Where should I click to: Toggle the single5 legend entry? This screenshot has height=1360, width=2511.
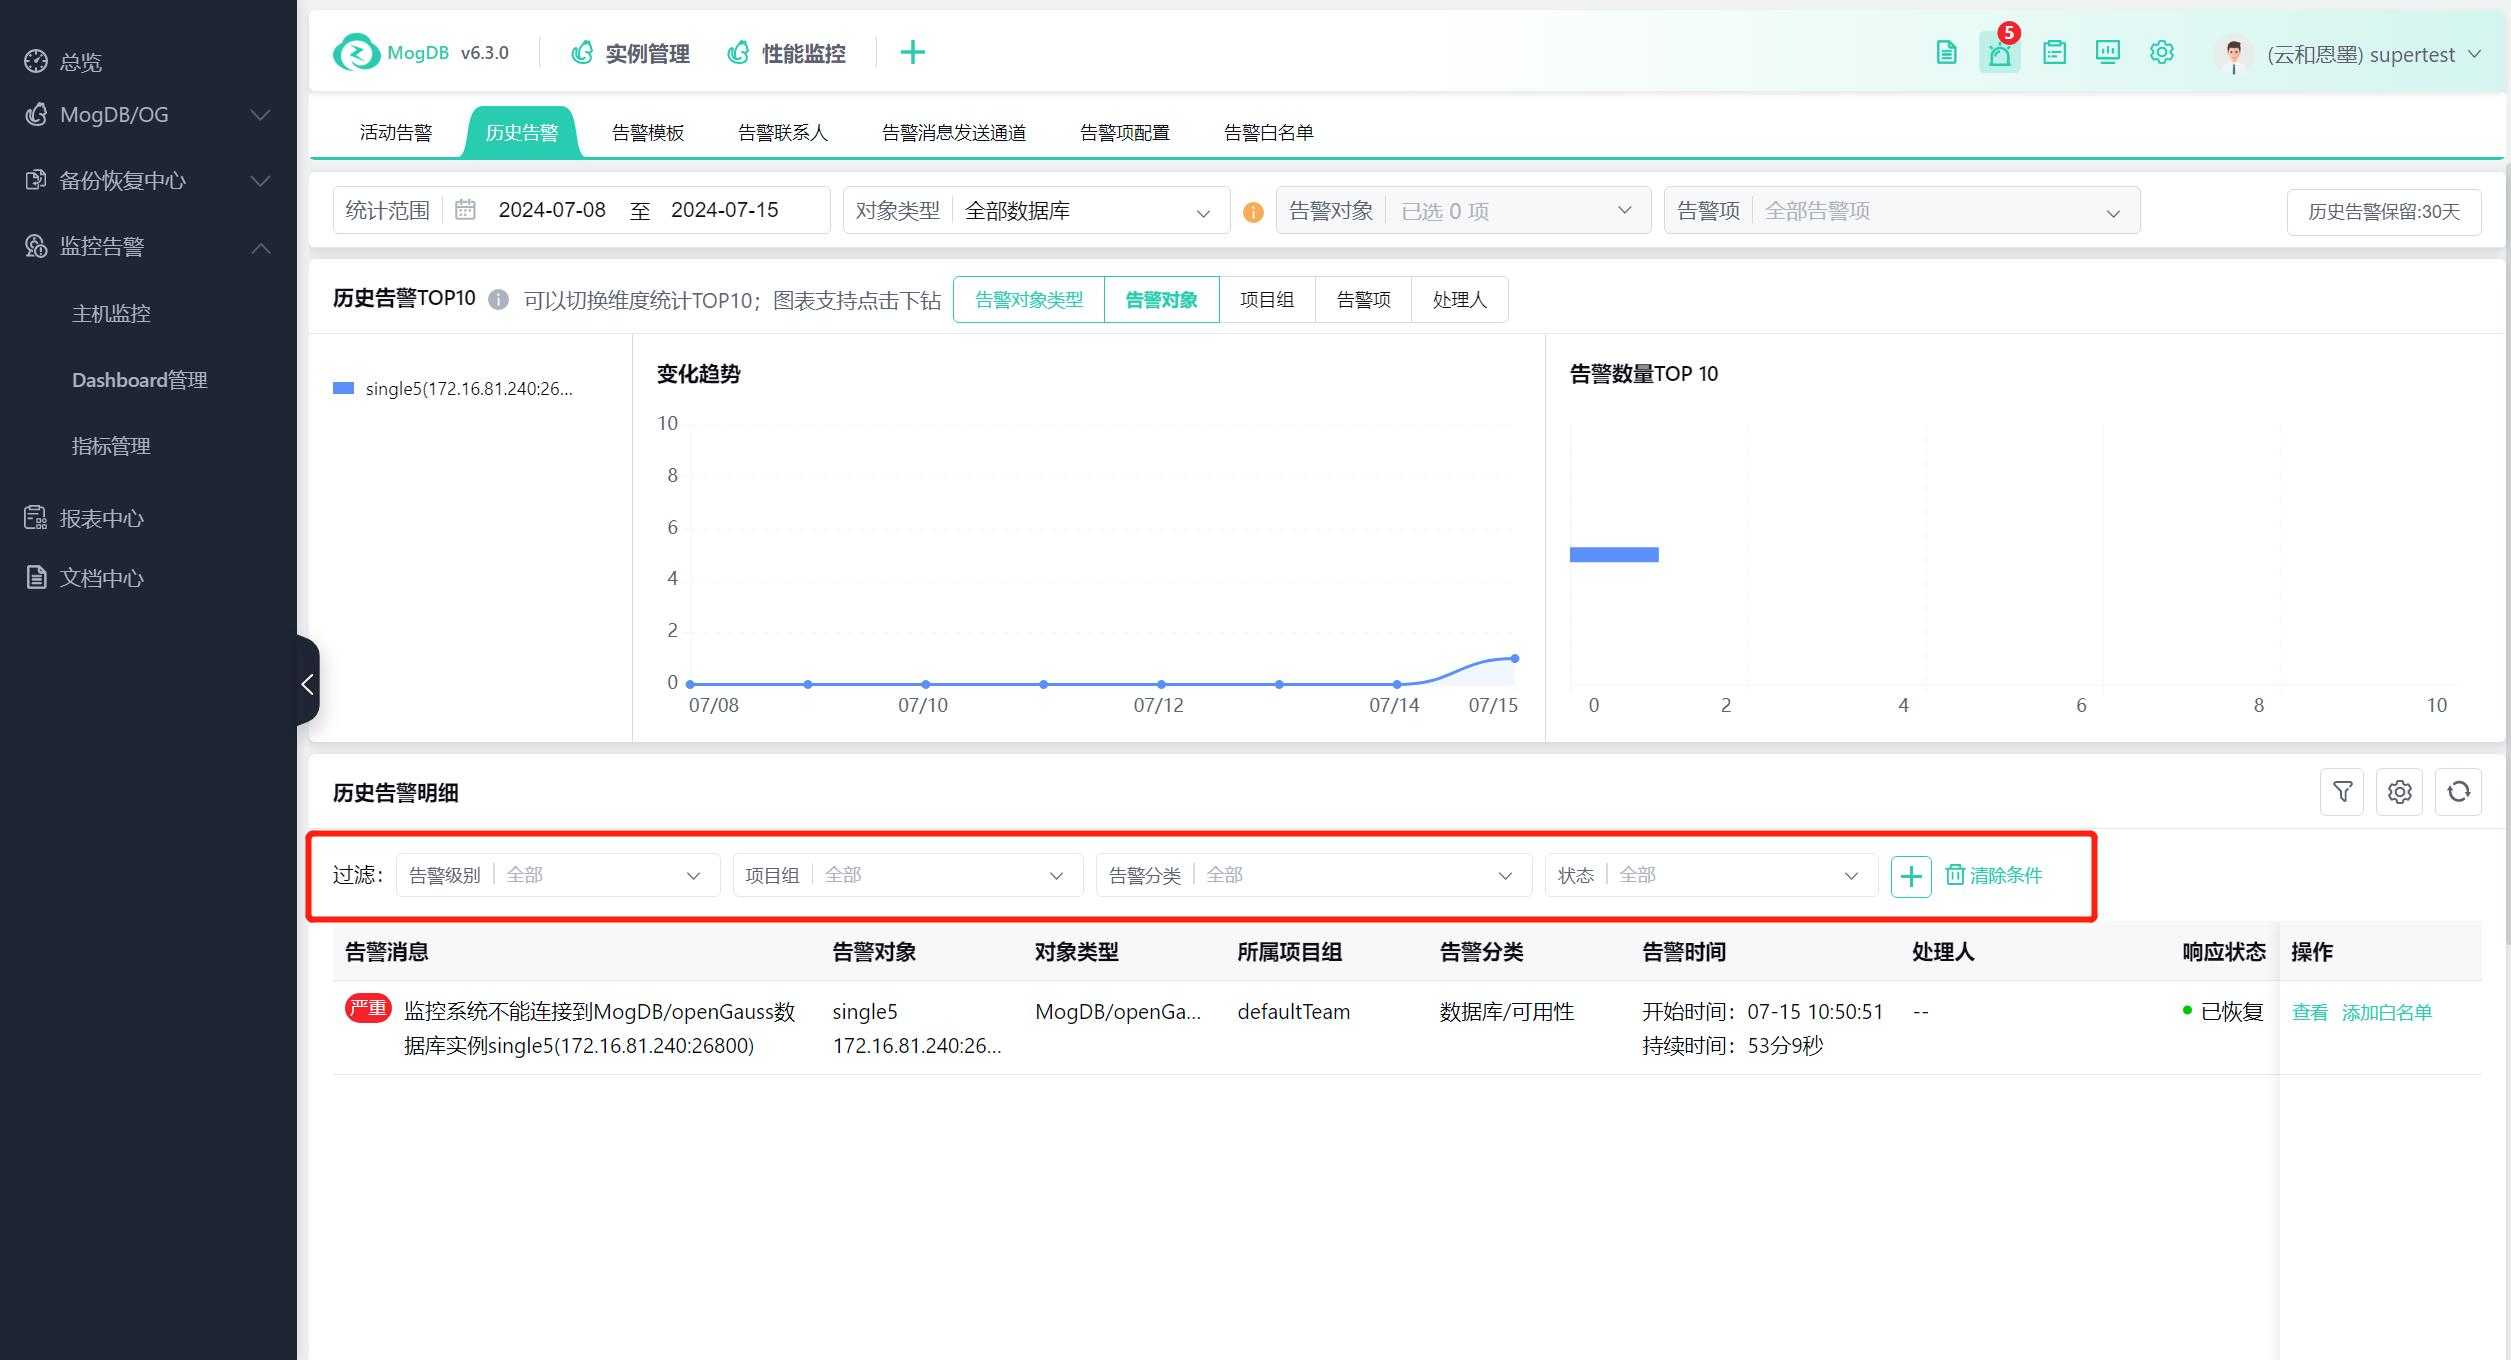pyautogui.click(x=453, y=389)
